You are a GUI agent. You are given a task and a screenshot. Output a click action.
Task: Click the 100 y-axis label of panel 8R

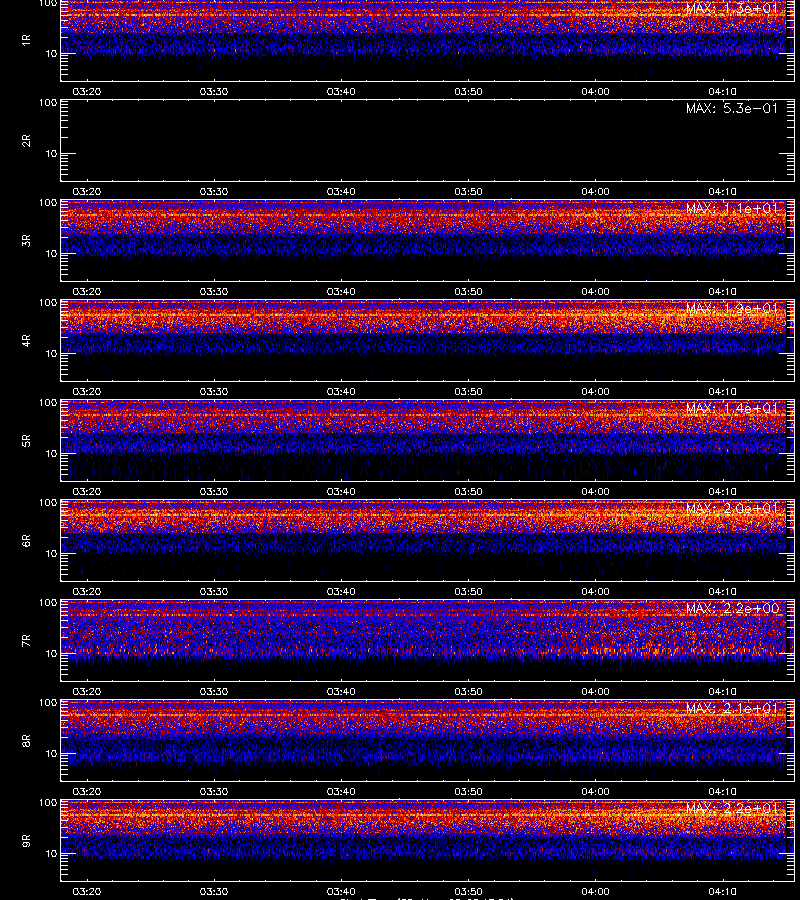[48, 703]
